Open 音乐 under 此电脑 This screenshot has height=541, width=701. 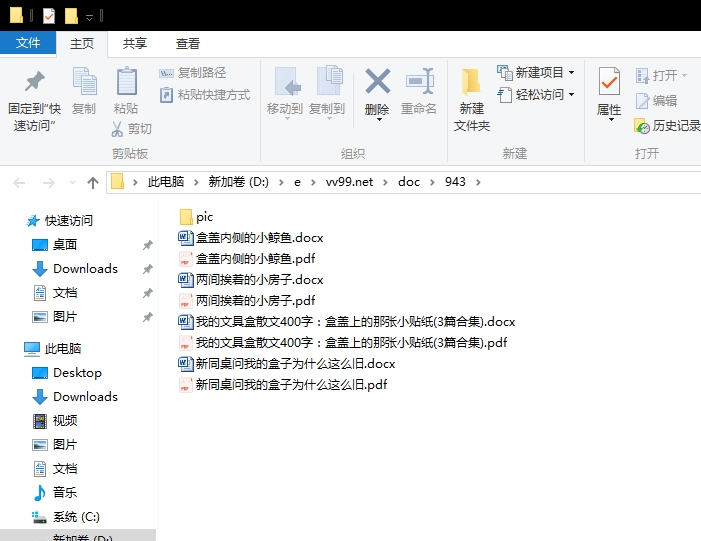(x=54, y=493)
